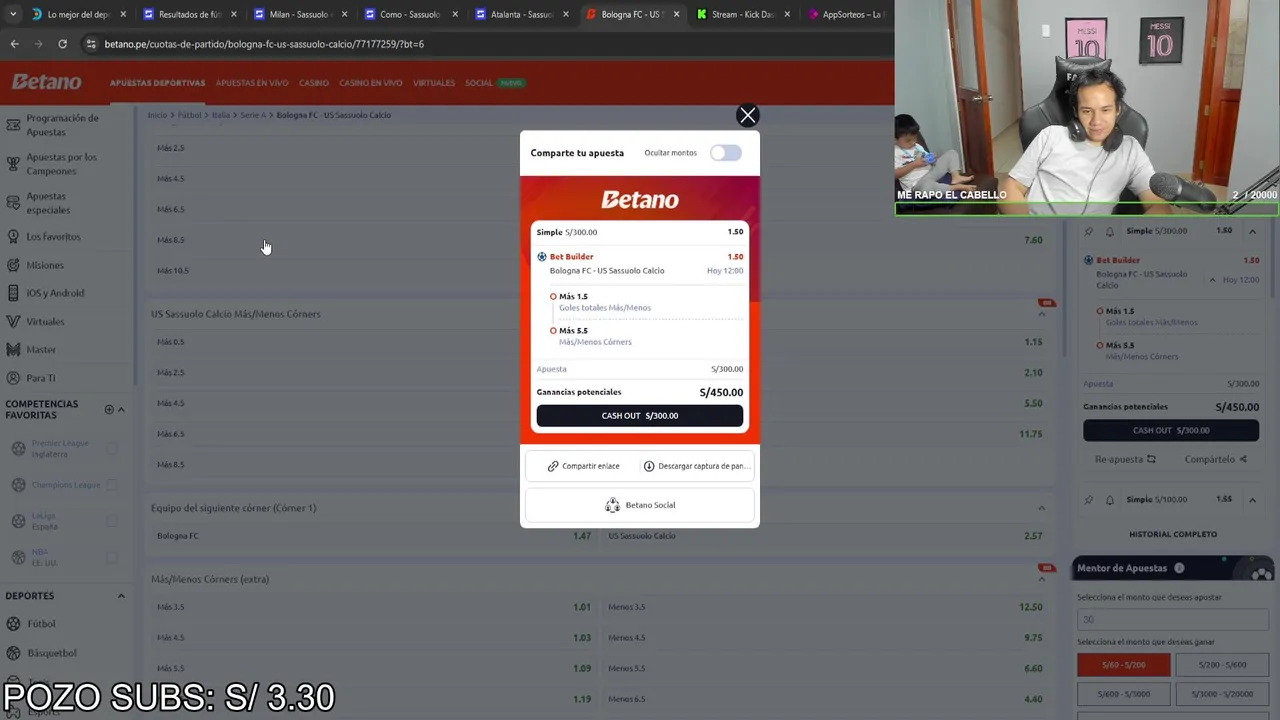Open the browser tab search dropdown
1280x720 pixels.
[x=12, y=14]
